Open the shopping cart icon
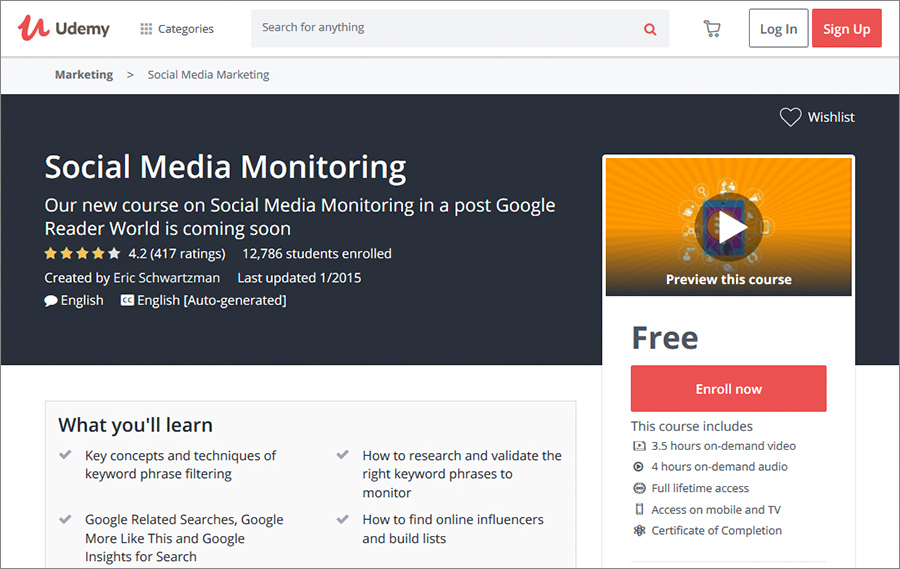The height and width of the screenshot is (569, 900). [712, 29]
